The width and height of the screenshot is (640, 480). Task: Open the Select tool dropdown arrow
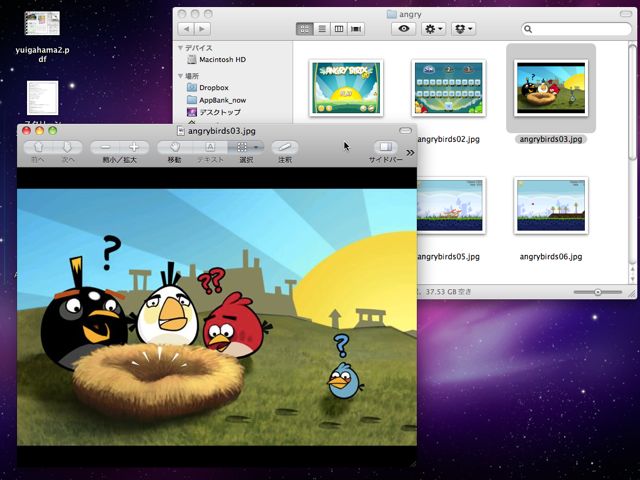click(x=257, y=147)
